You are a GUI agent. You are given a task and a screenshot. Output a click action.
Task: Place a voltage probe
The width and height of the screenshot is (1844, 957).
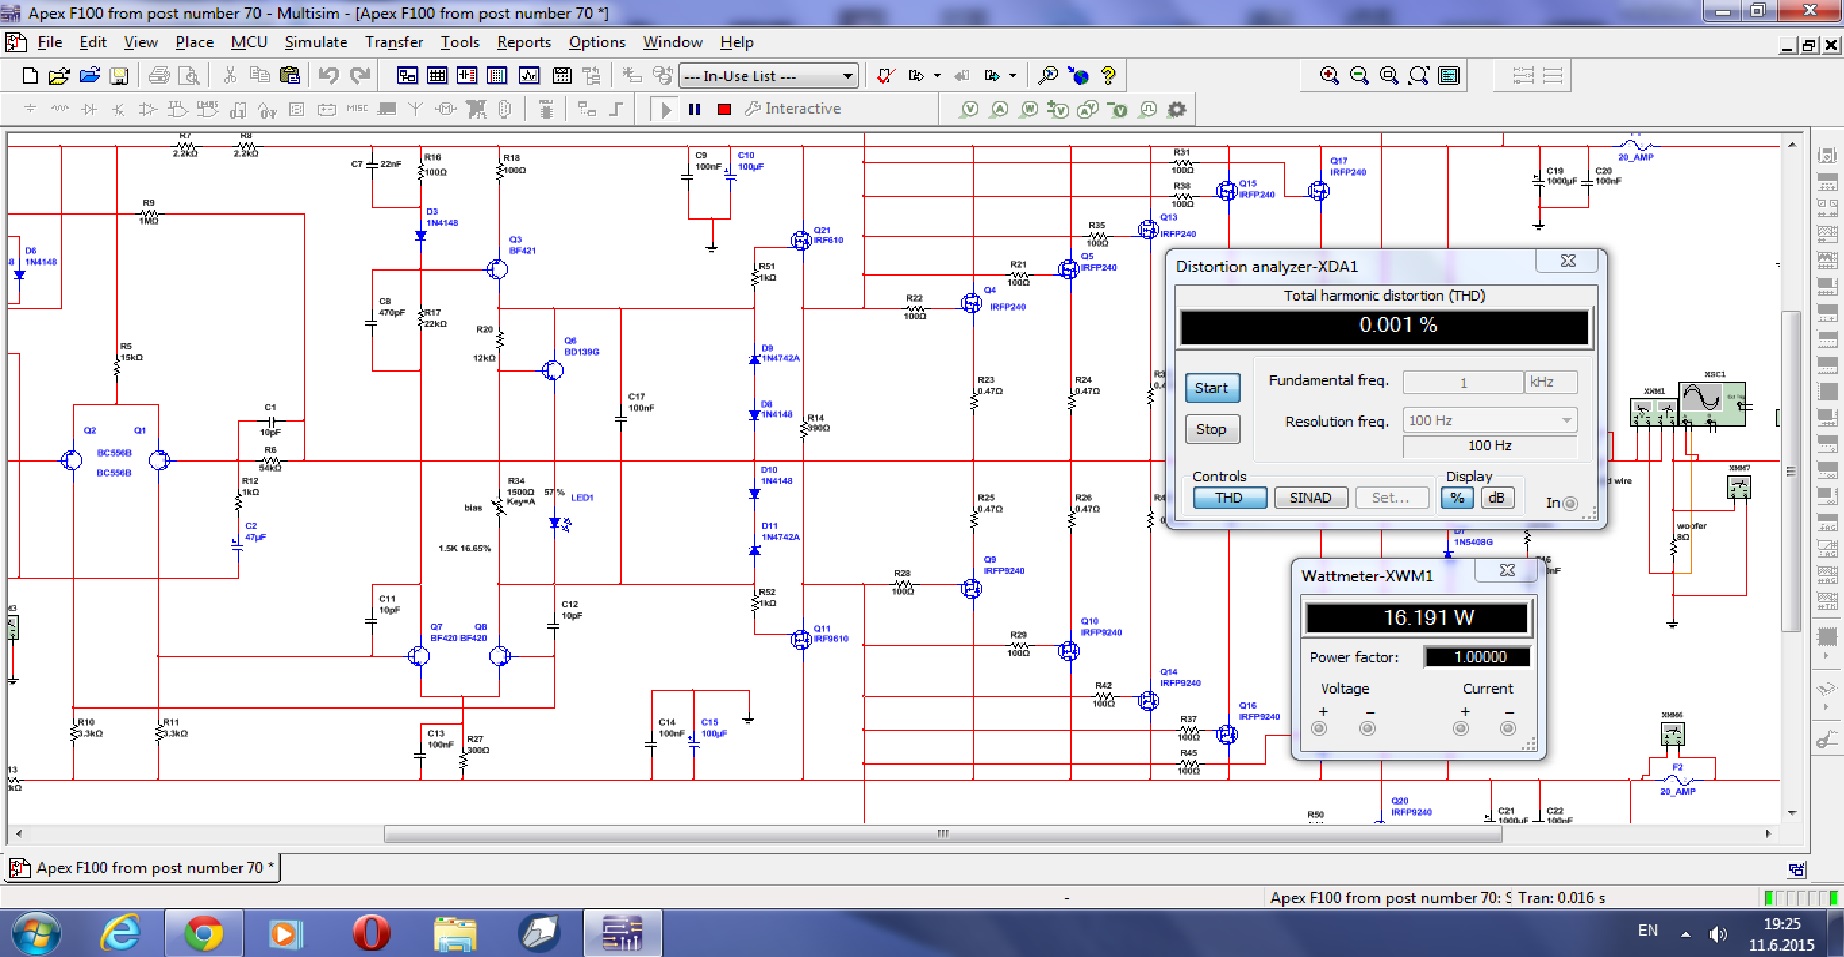coord(969,109)
